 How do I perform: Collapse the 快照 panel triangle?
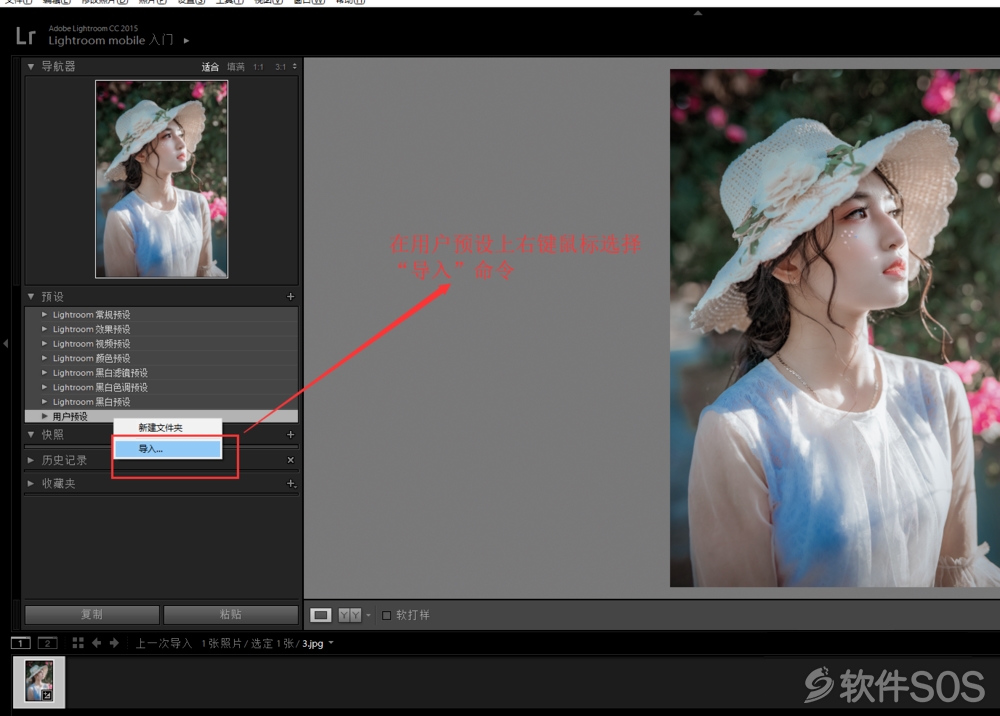click(x=31, y=434)
